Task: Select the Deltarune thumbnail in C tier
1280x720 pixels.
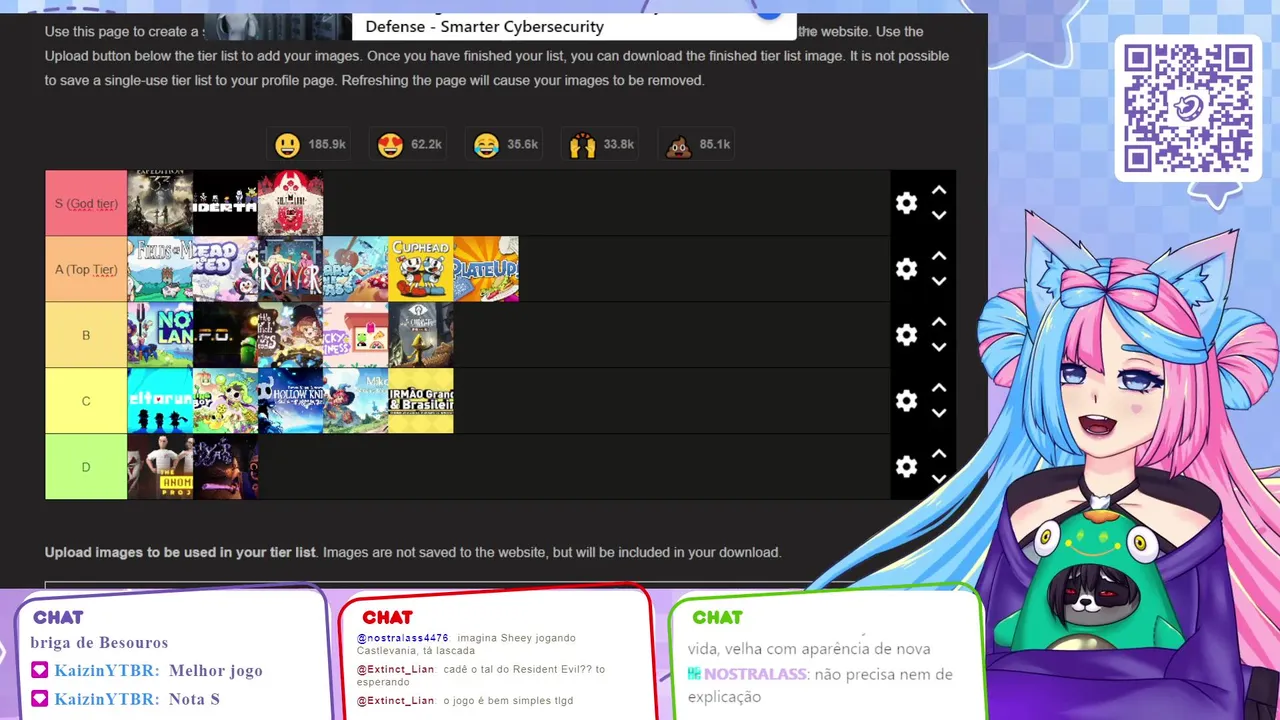Action: (x=160, y=401)
